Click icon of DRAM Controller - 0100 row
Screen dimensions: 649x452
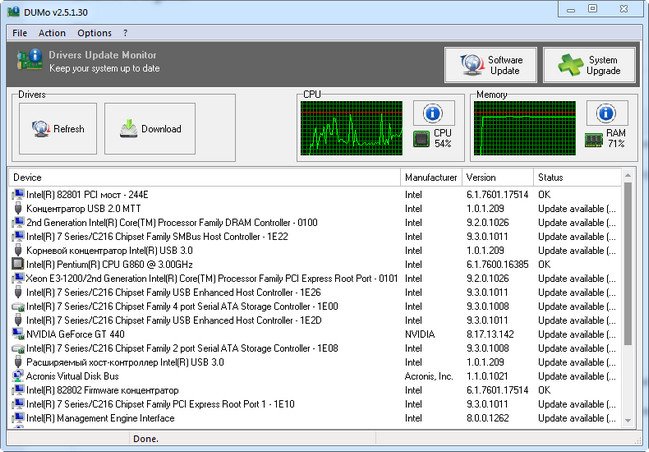[18, 222]
